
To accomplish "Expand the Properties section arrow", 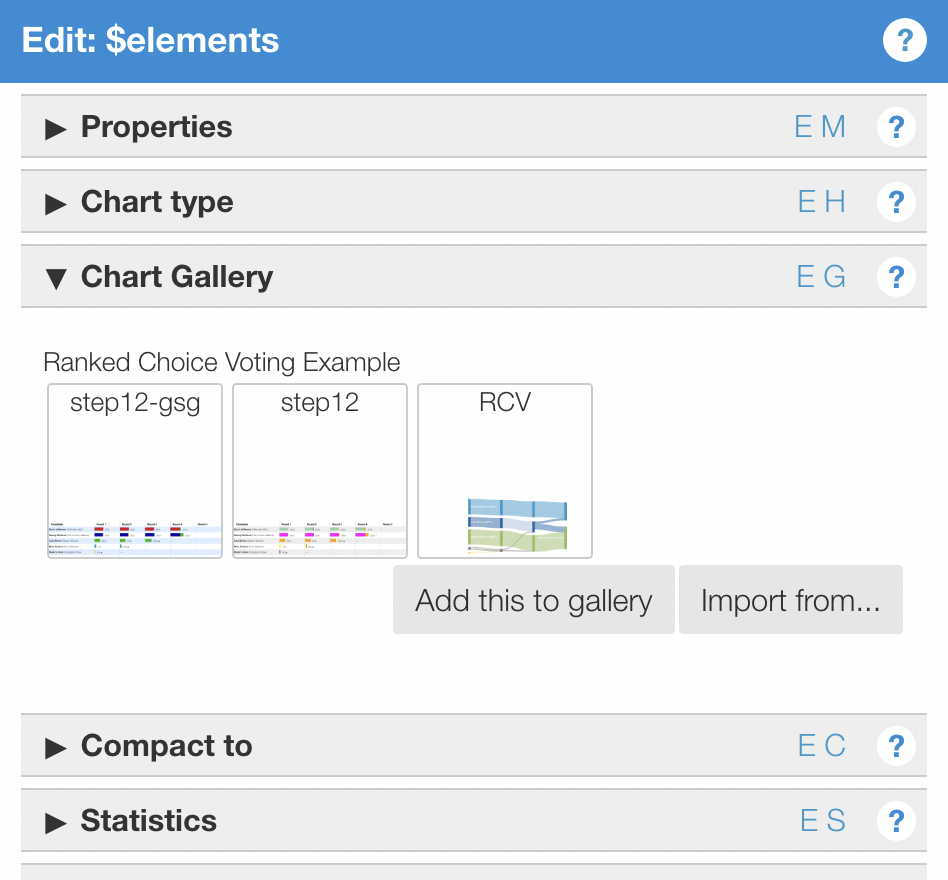I will tap(56, 128).
